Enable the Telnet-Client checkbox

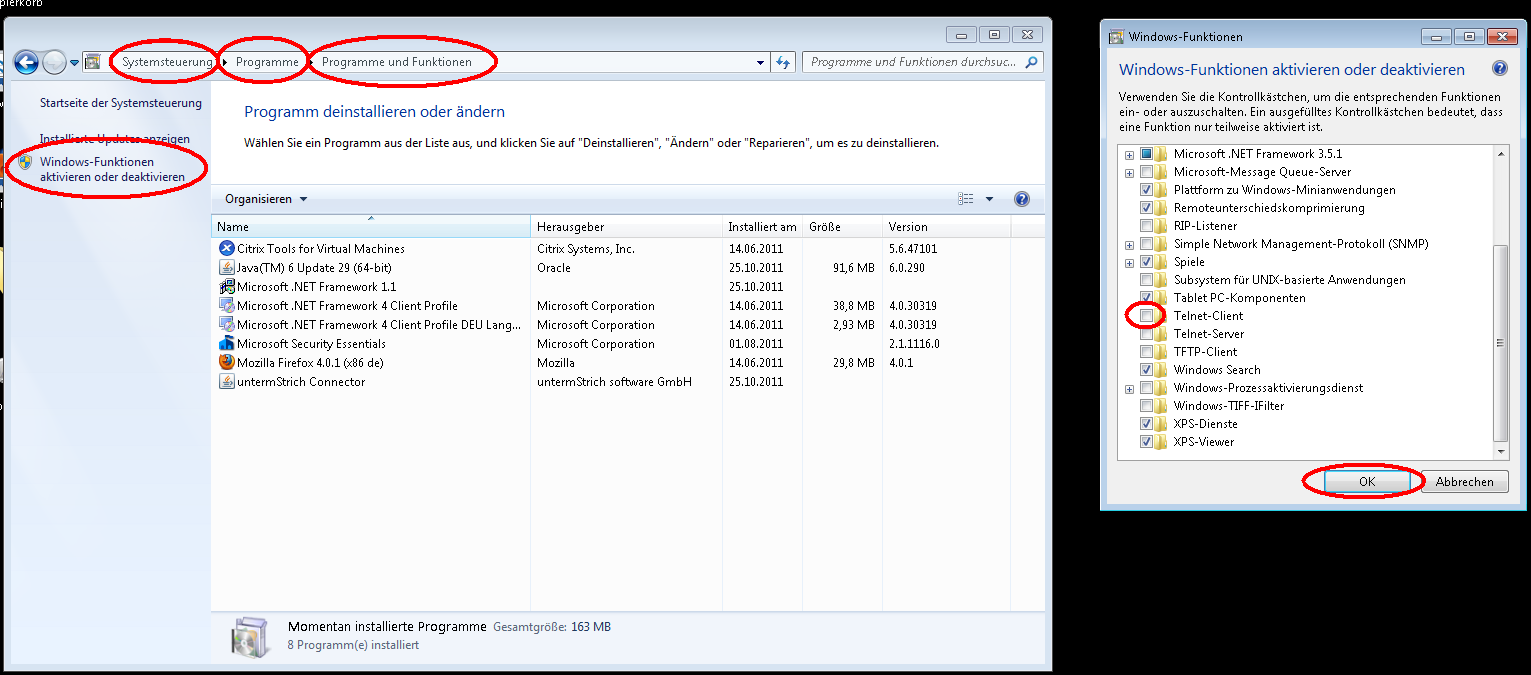pos(1146,316)
